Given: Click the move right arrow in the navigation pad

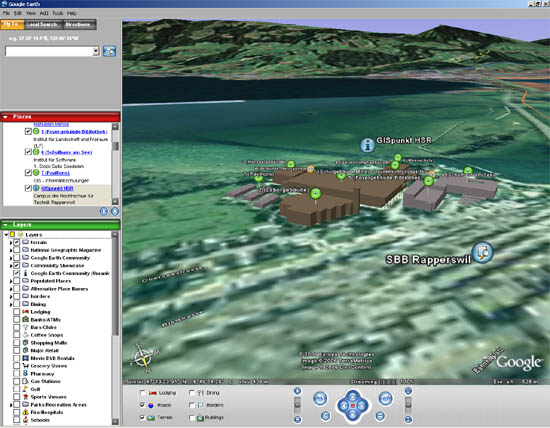Looking at the screenshot, I should (362, 406).
